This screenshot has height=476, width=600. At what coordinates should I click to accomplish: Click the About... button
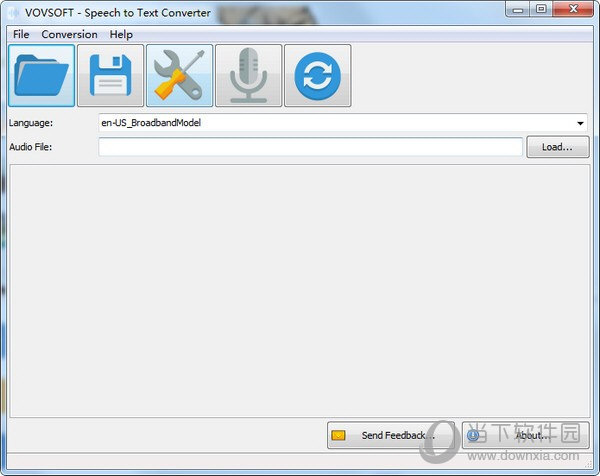click(x=525, y=435)
